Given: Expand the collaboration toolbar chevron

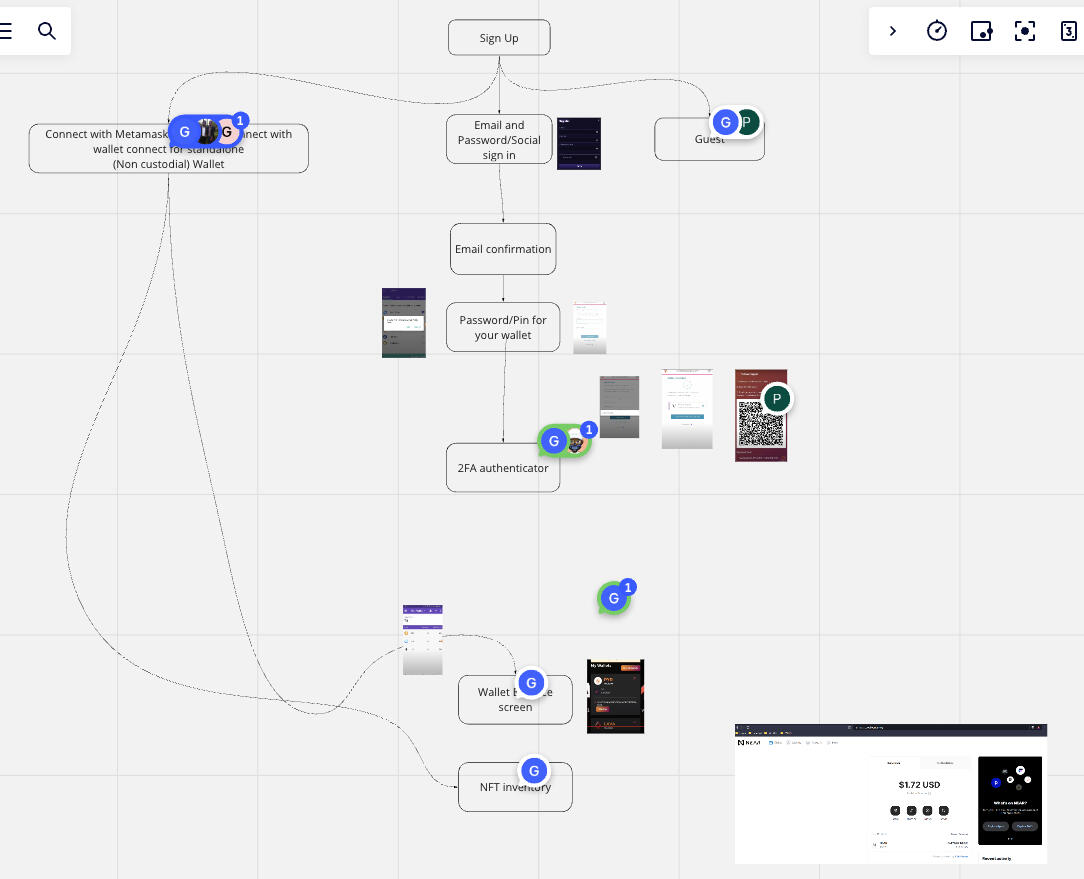Looking at the screenshot, I should coord(893,32).
